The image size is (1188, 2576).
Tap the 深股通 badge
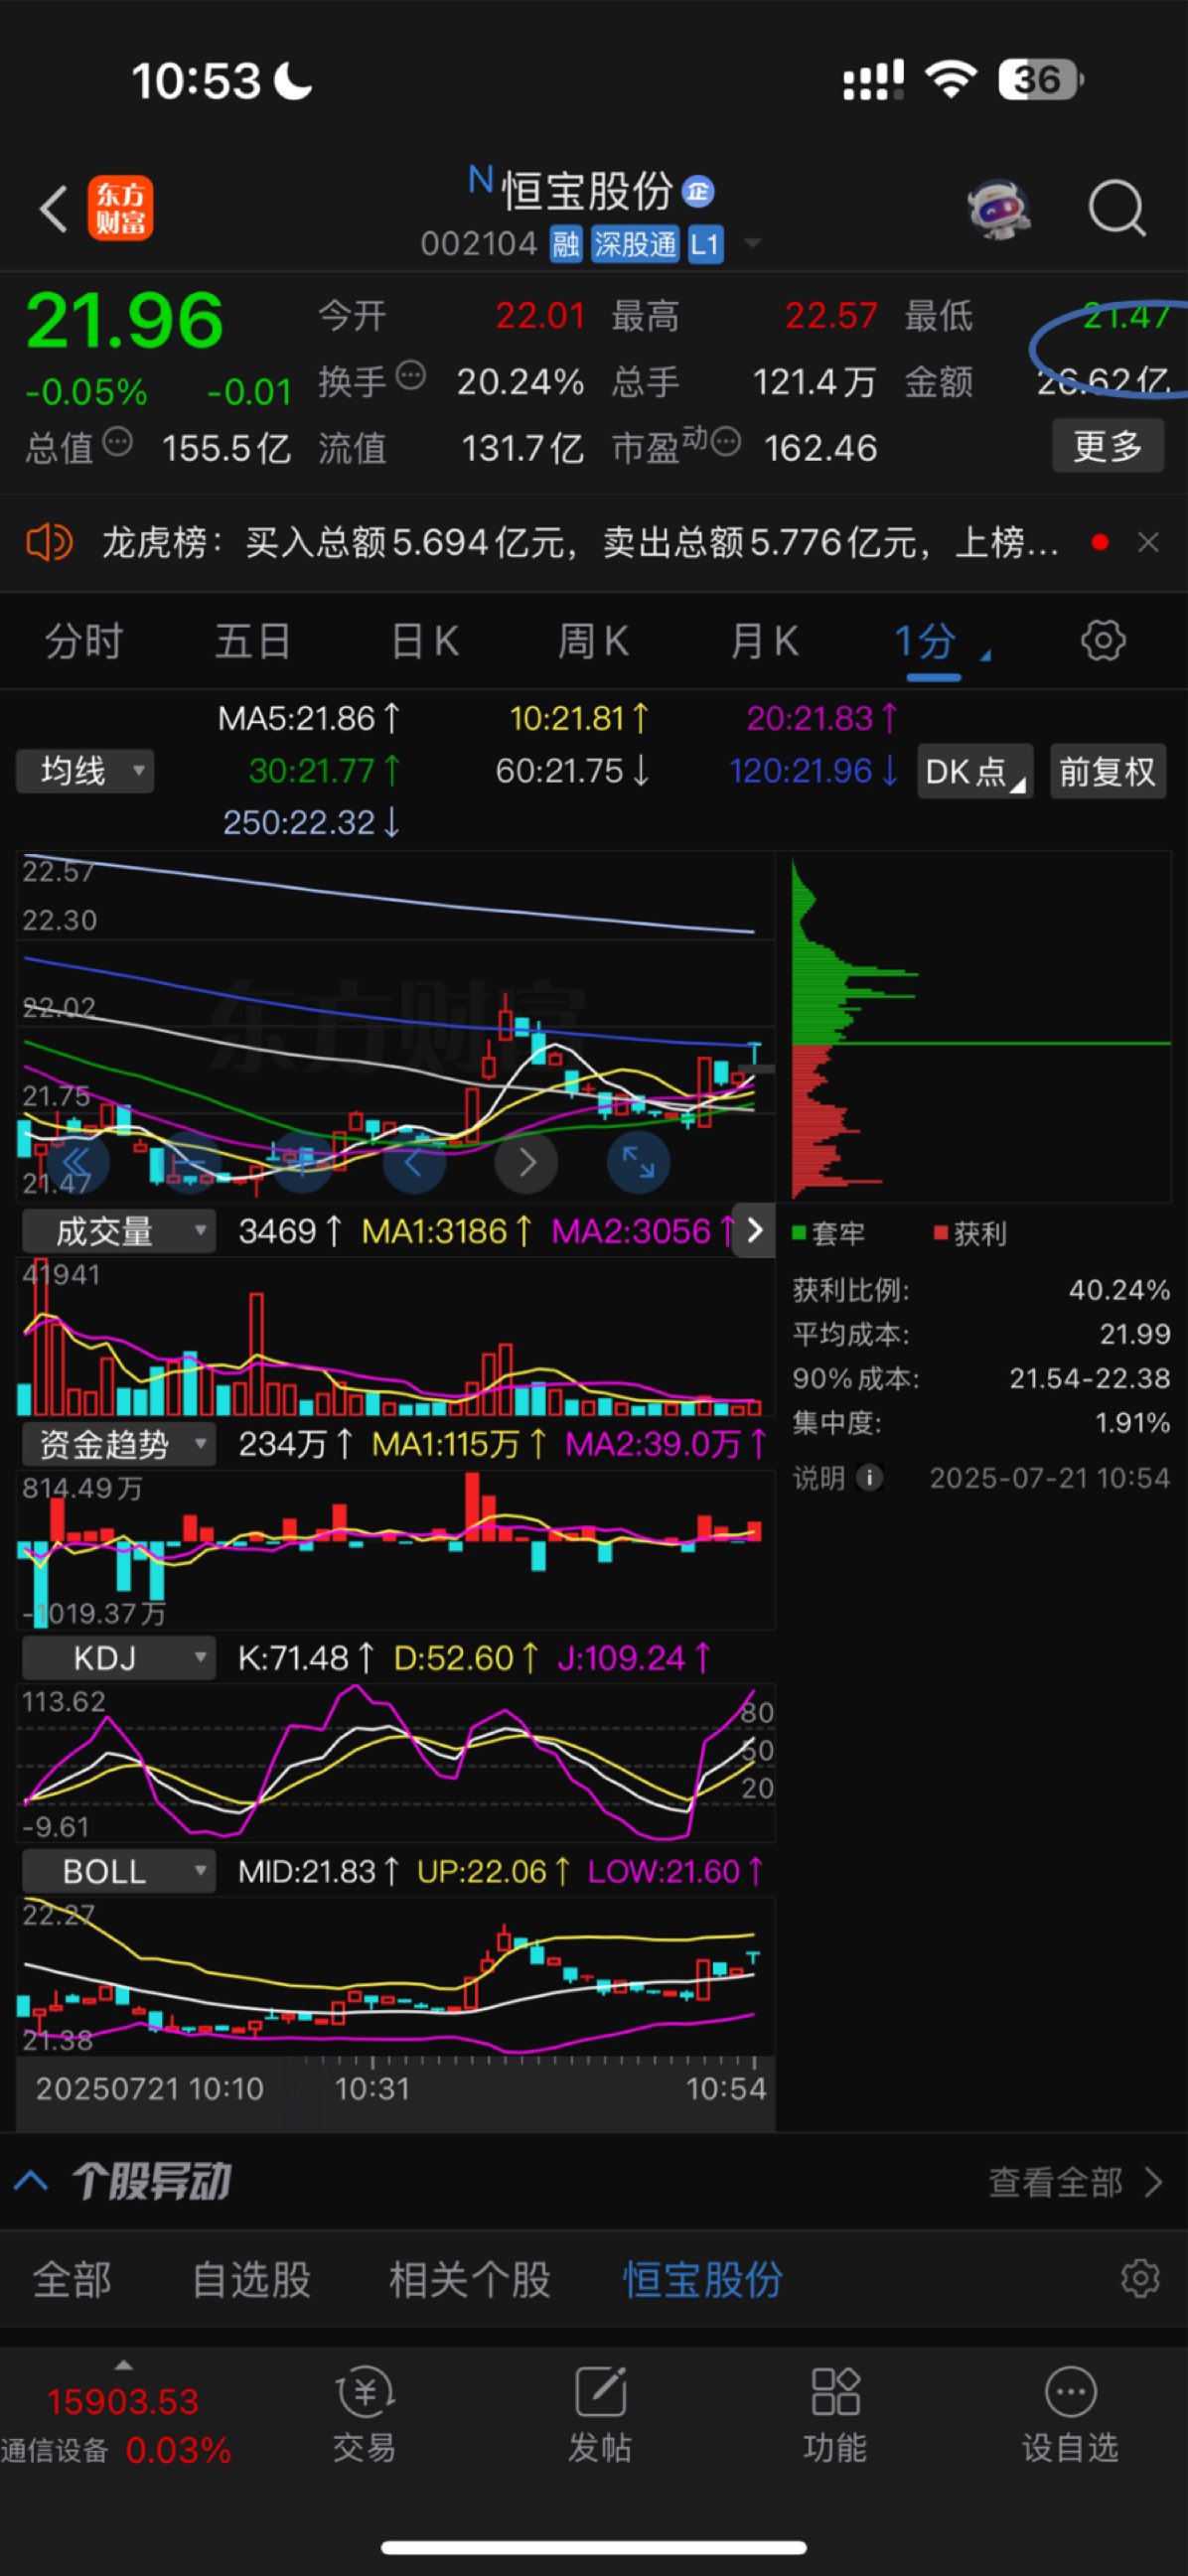634,244
